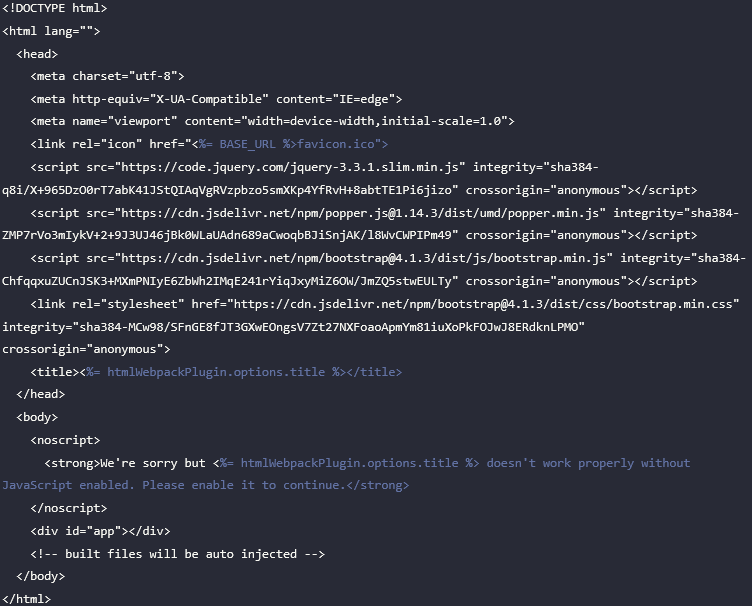Click the opening head tag

[37, 54]
